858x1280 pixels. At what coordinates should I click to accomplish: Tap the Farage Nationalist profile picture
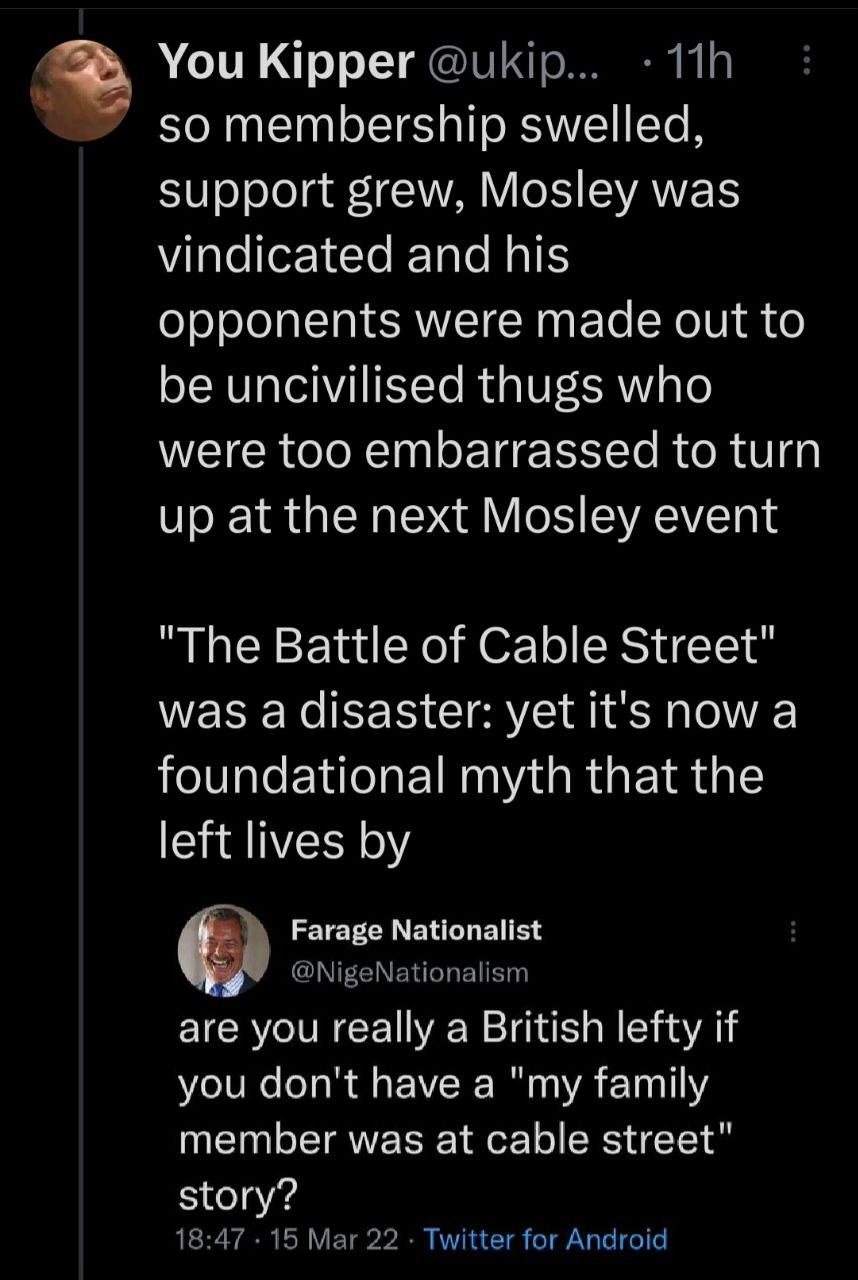223,951
